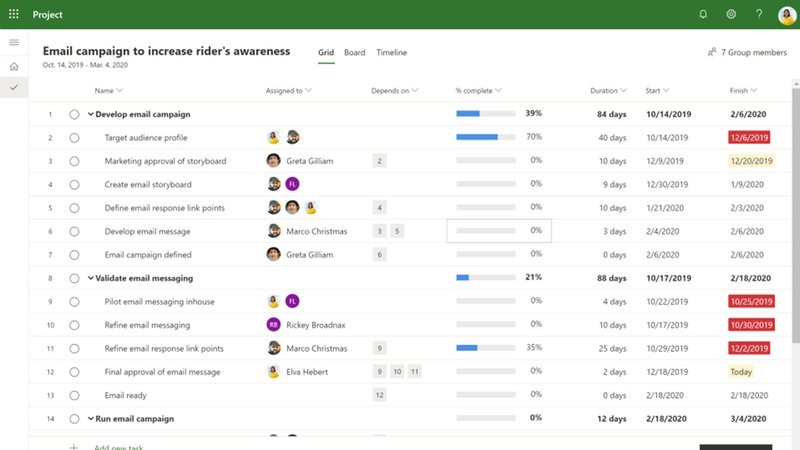Image resolution: width=800 pixels, height=450 pixels.
Task: Open the settings gear icon
Action: coord(731,15)
